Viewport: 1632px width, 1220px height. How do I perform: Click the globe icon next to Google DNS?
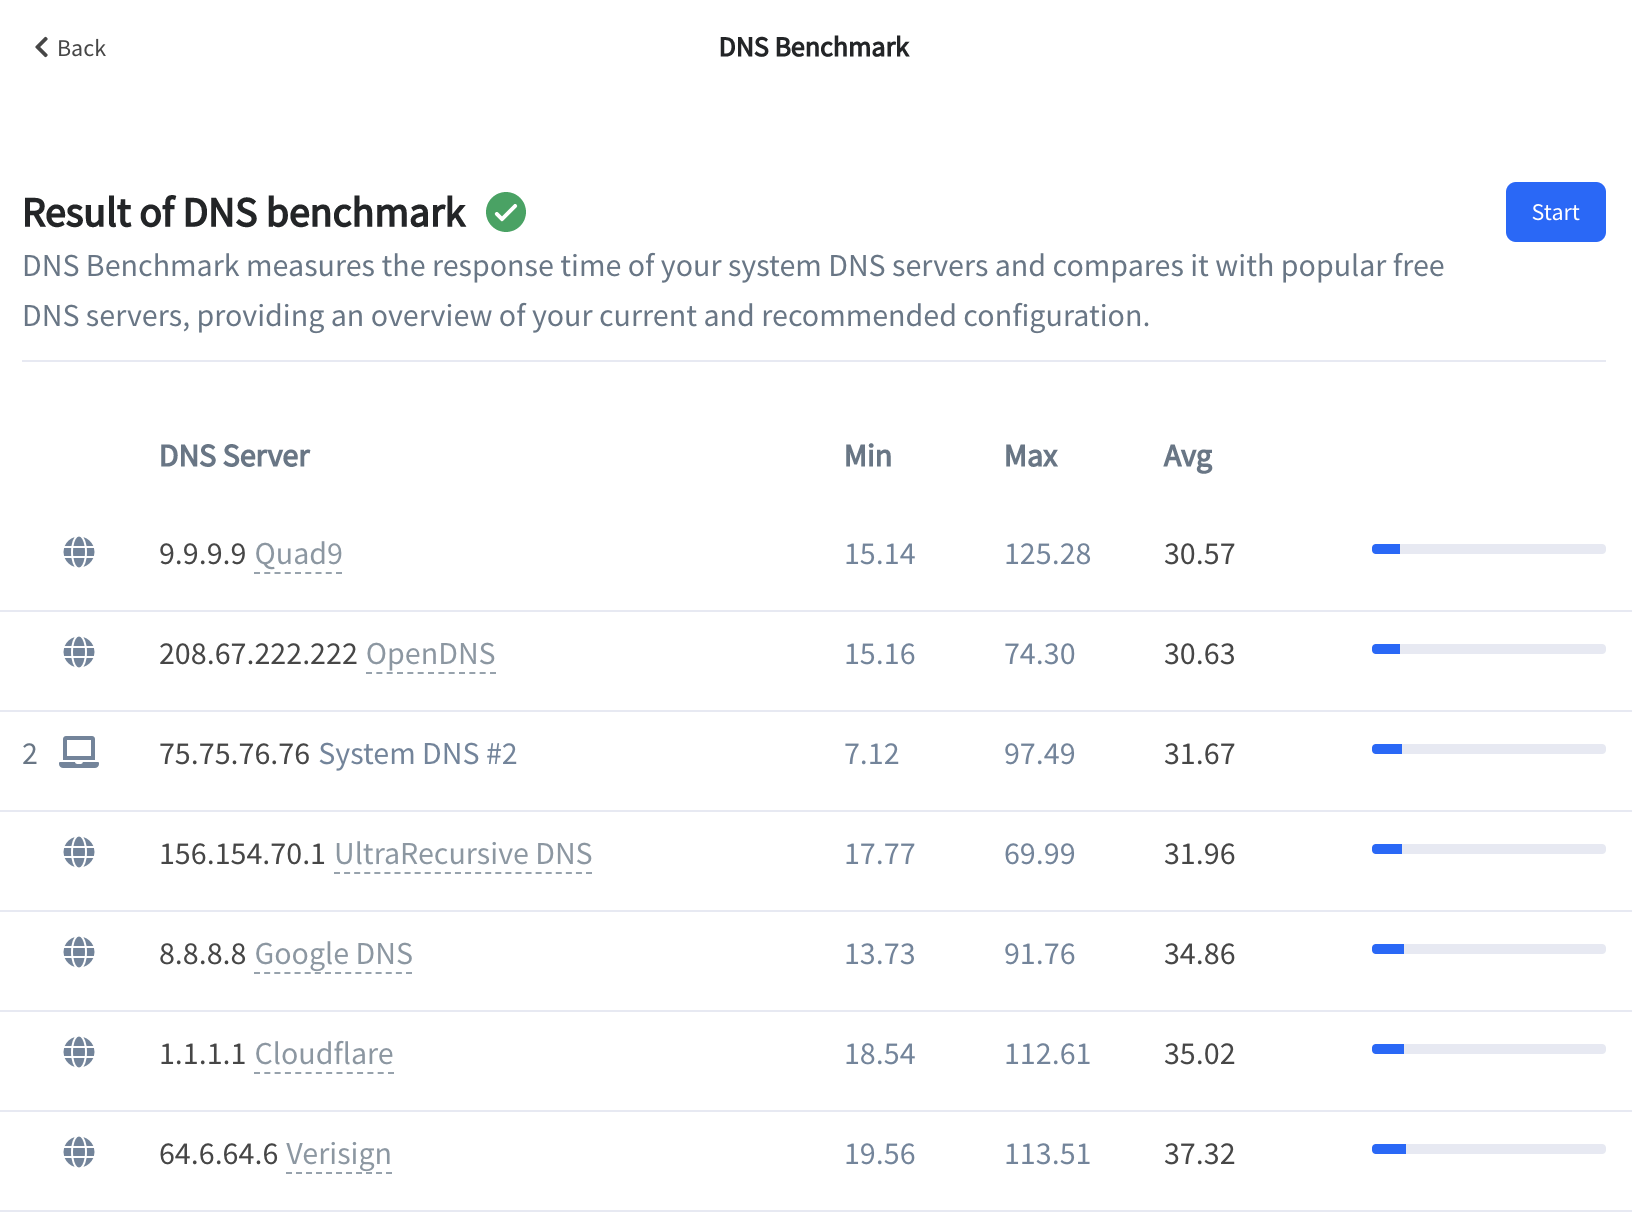click(x=79, y=952)
